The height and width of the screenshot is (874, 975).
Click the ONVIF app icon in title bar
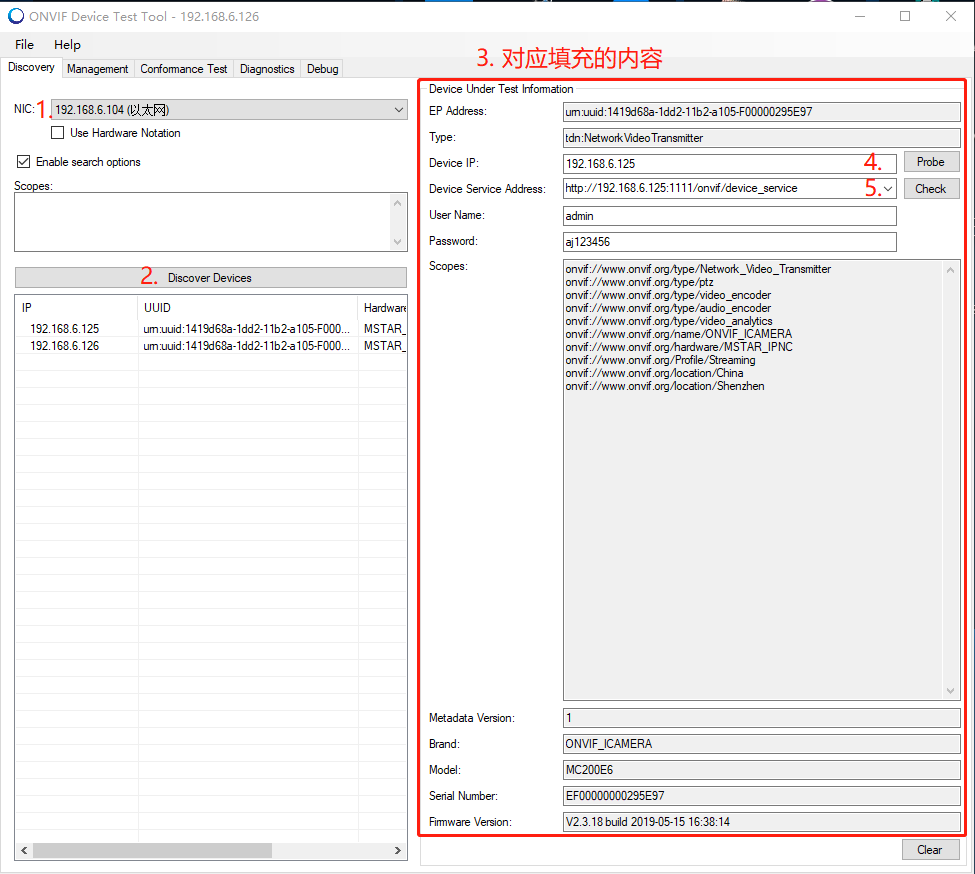16,16
